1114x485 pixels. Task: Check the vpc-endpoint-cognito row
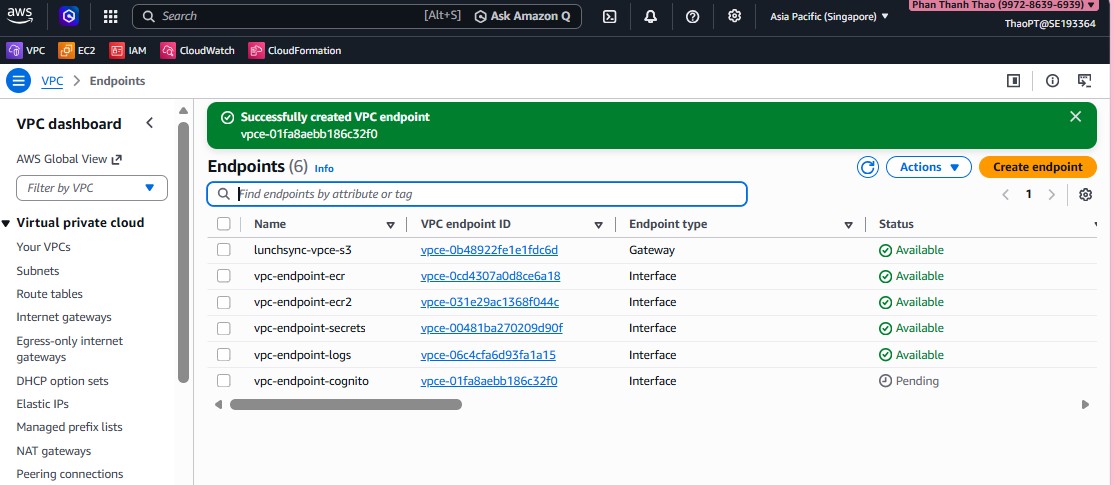[224, 381]
